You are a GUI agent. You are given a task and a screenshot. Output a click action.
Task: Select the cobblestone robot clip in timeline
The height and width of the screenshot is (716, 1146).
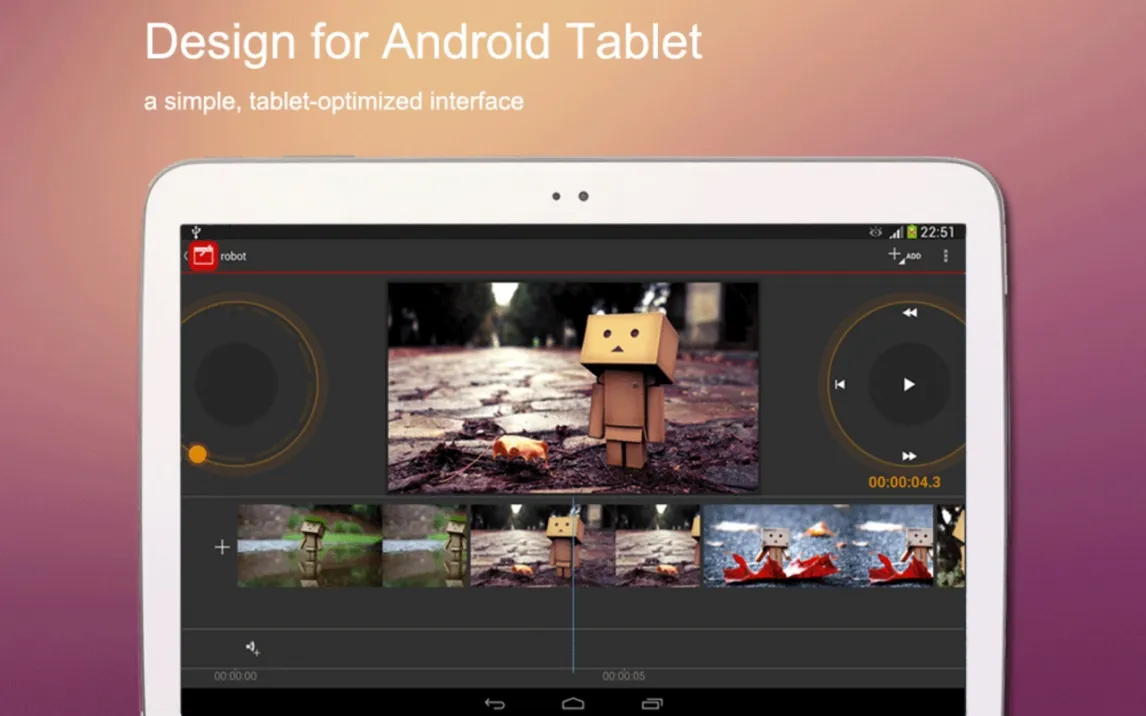585,546
